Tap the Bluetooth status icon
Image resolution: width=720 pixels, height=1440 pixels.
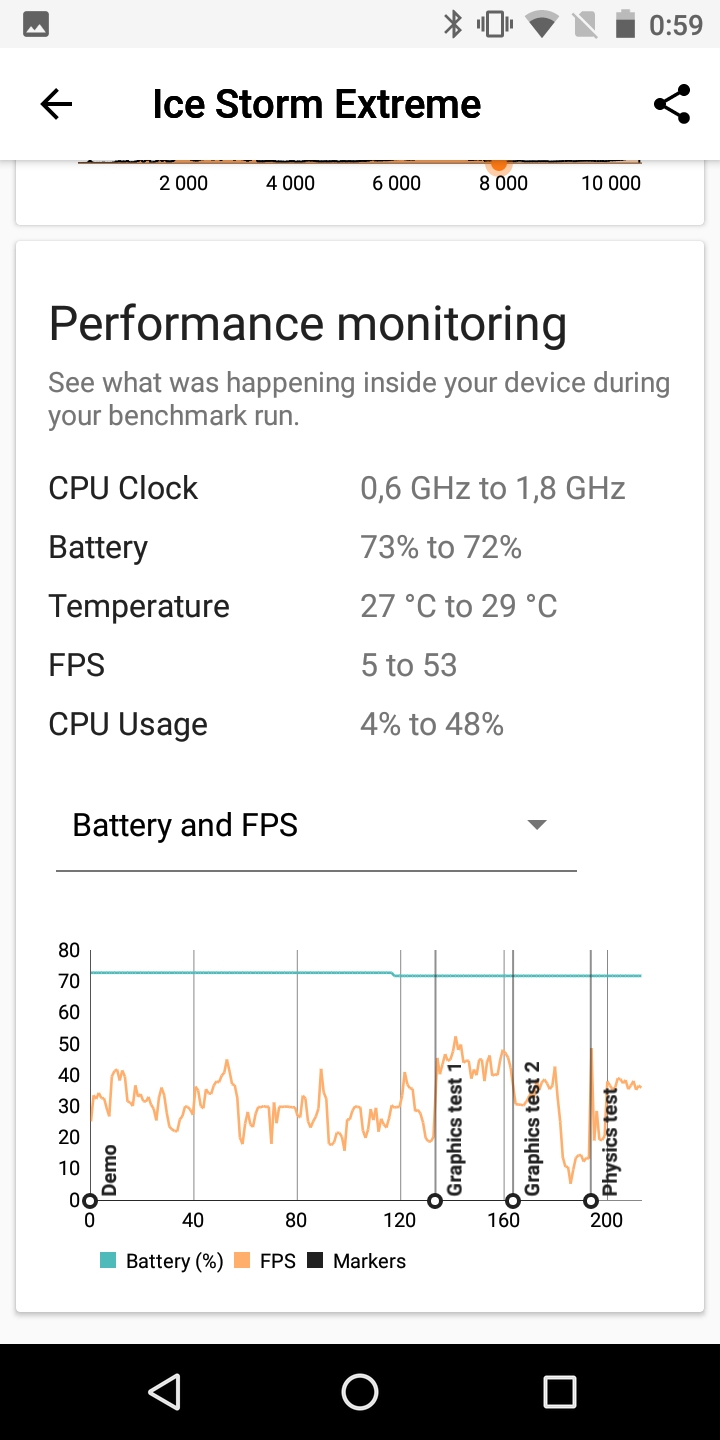tap(453, 24)
